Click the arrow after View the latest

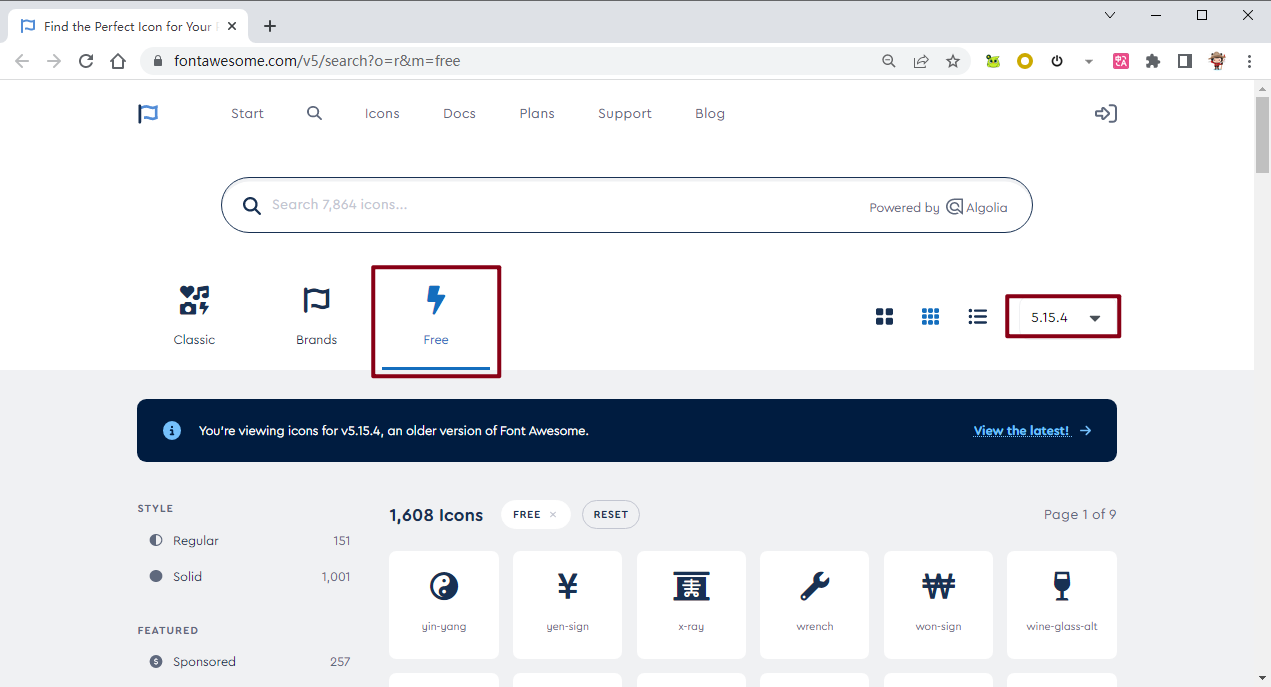1085,431
